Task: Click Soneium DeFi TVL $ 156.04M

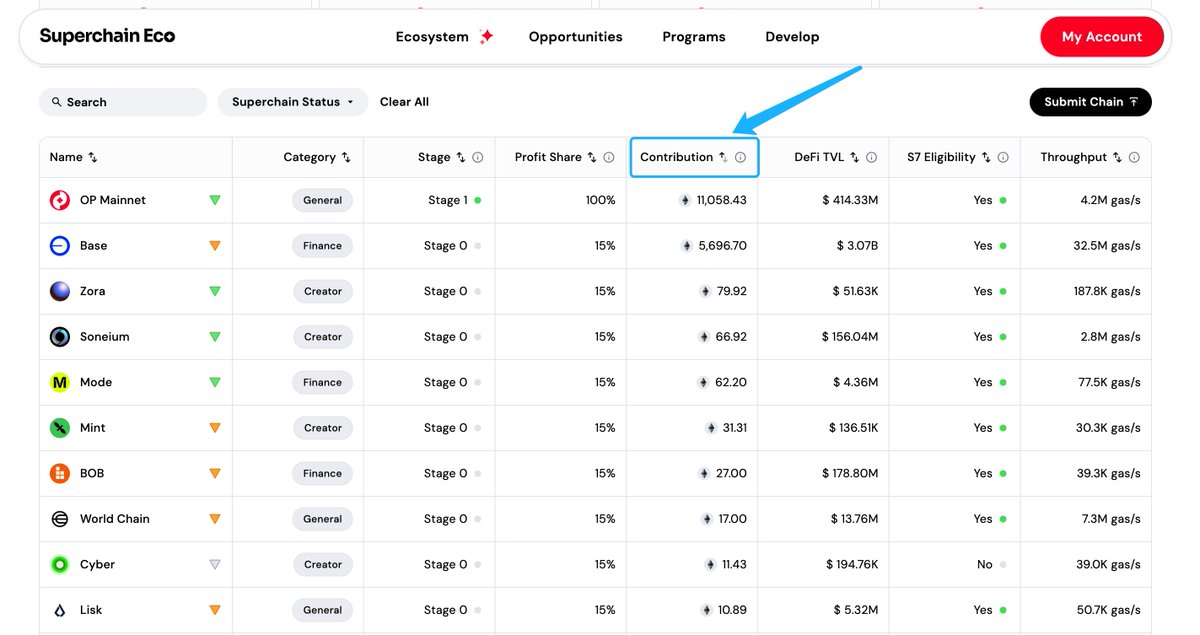Action: [850, 337]
